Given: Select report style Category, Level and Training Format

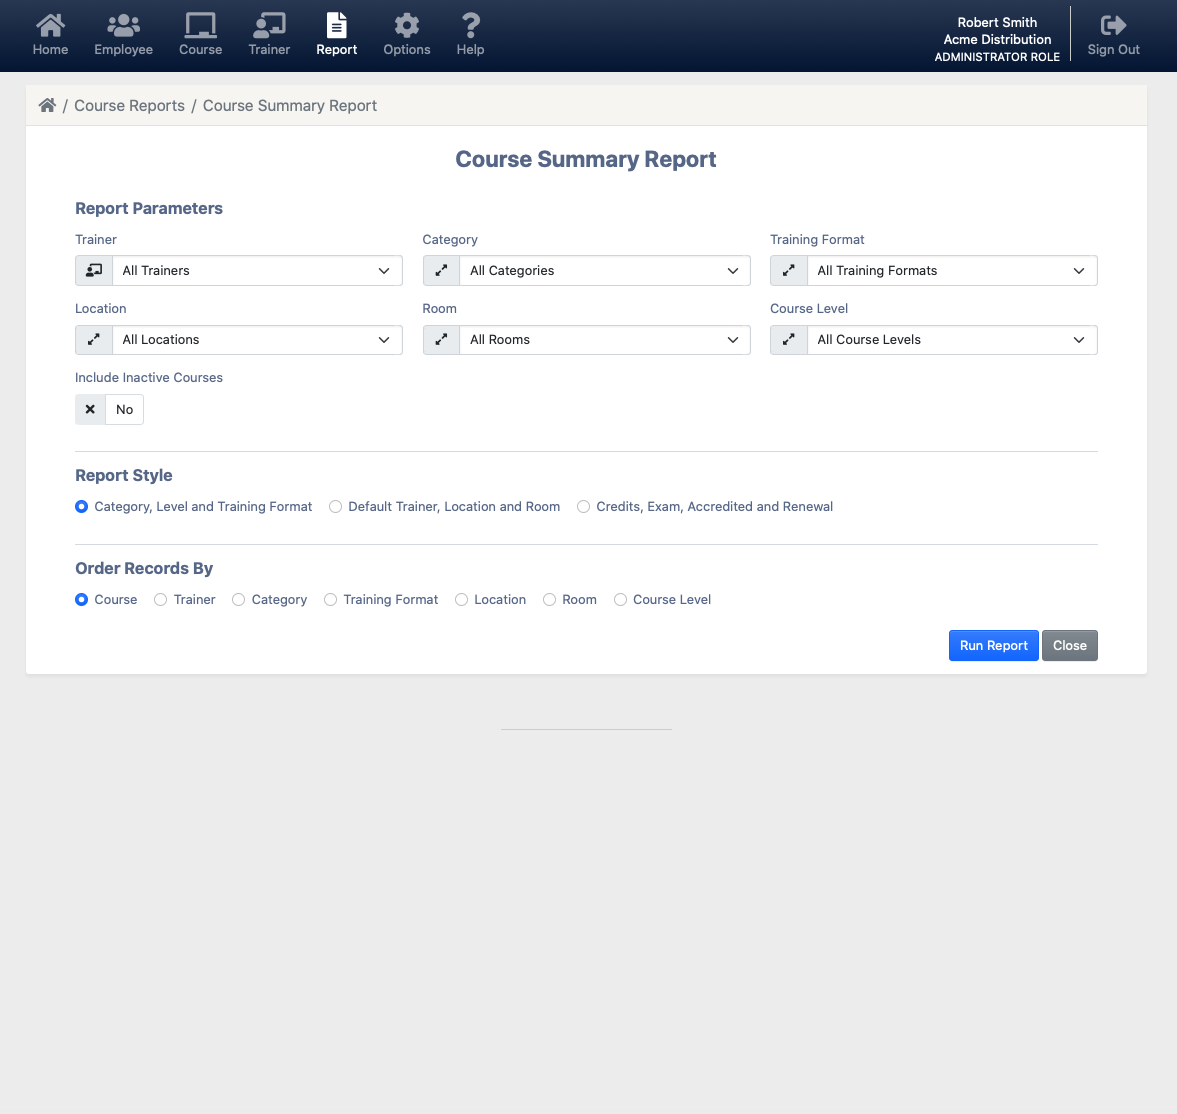Looking at the screenshot, I should pos(82,507).
